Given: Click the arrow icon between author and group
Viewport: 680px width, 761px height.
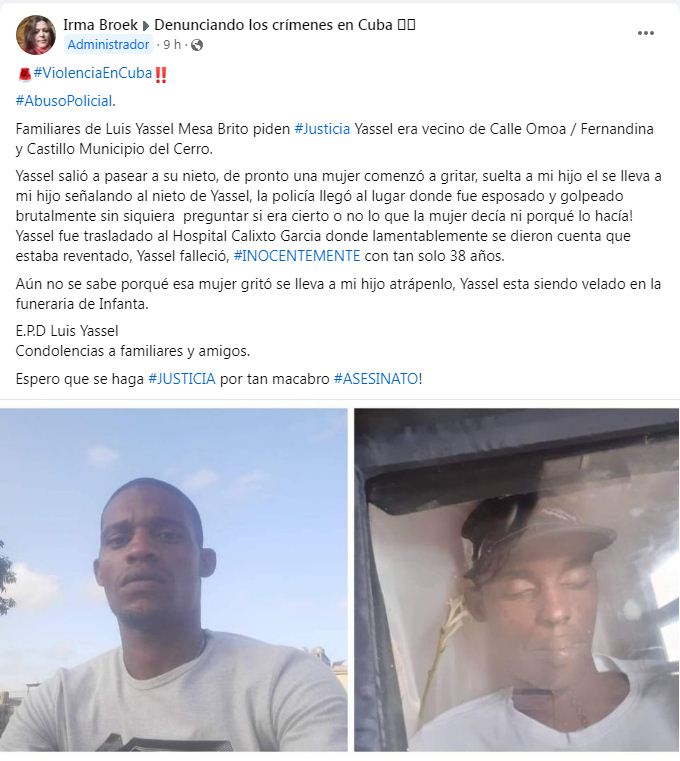Looking at the screenshot, I should pyautogui.click(x=146, y=25).
